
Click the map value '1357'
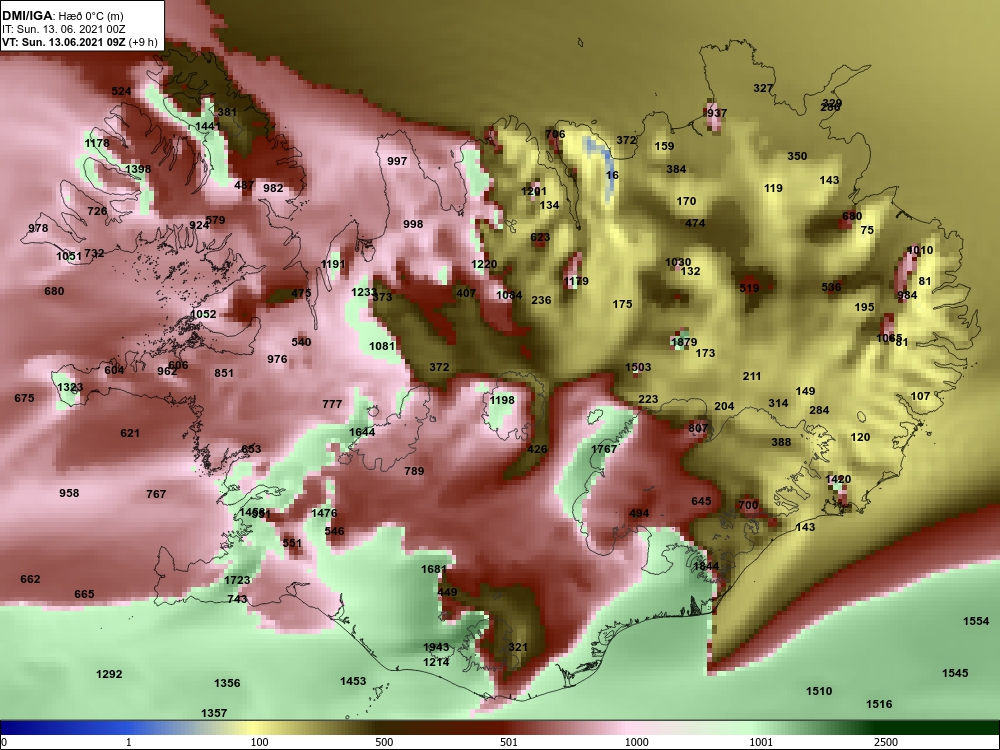[214, 712]
